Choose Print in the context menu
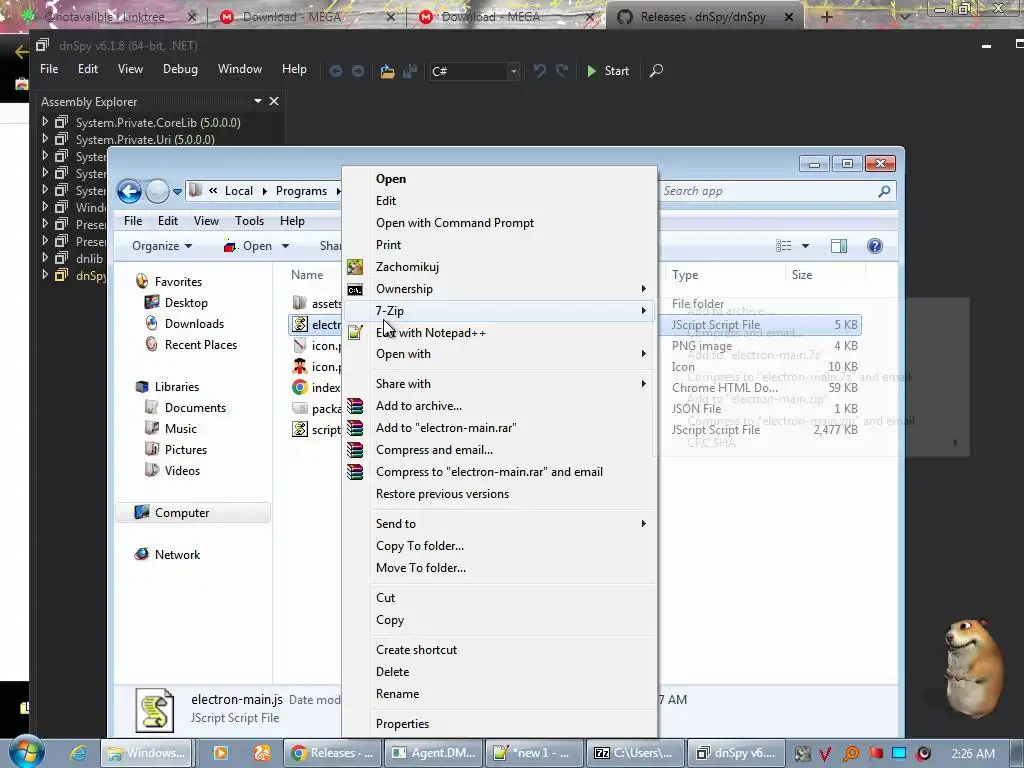Image resolution: width=1024 pixels, height=768 pixels. tap(500, 245)
